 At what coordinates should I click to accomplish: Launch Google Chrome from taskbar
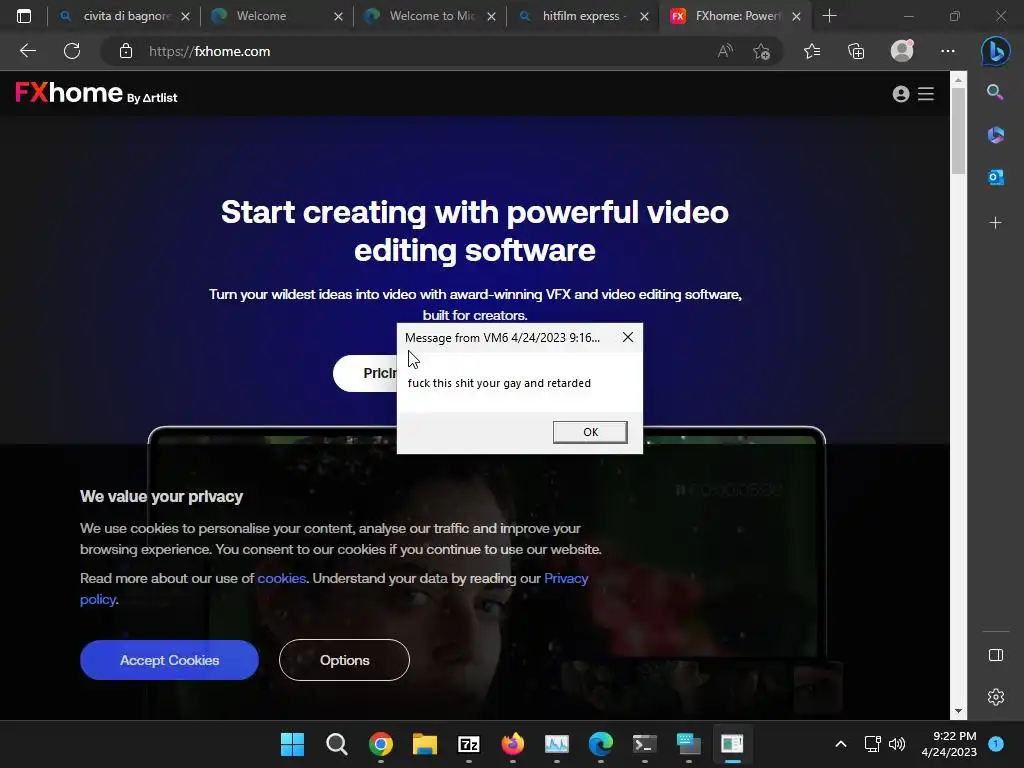coord(381,744)
